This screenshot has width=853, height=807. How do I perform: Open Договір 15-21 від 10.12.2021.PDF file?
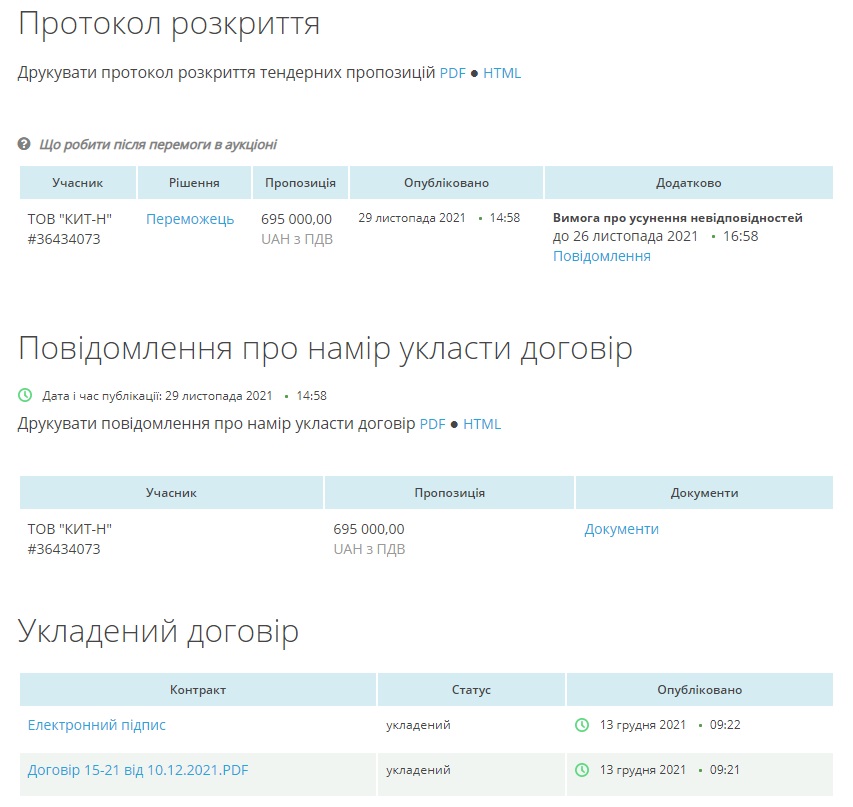click(138, 770)
